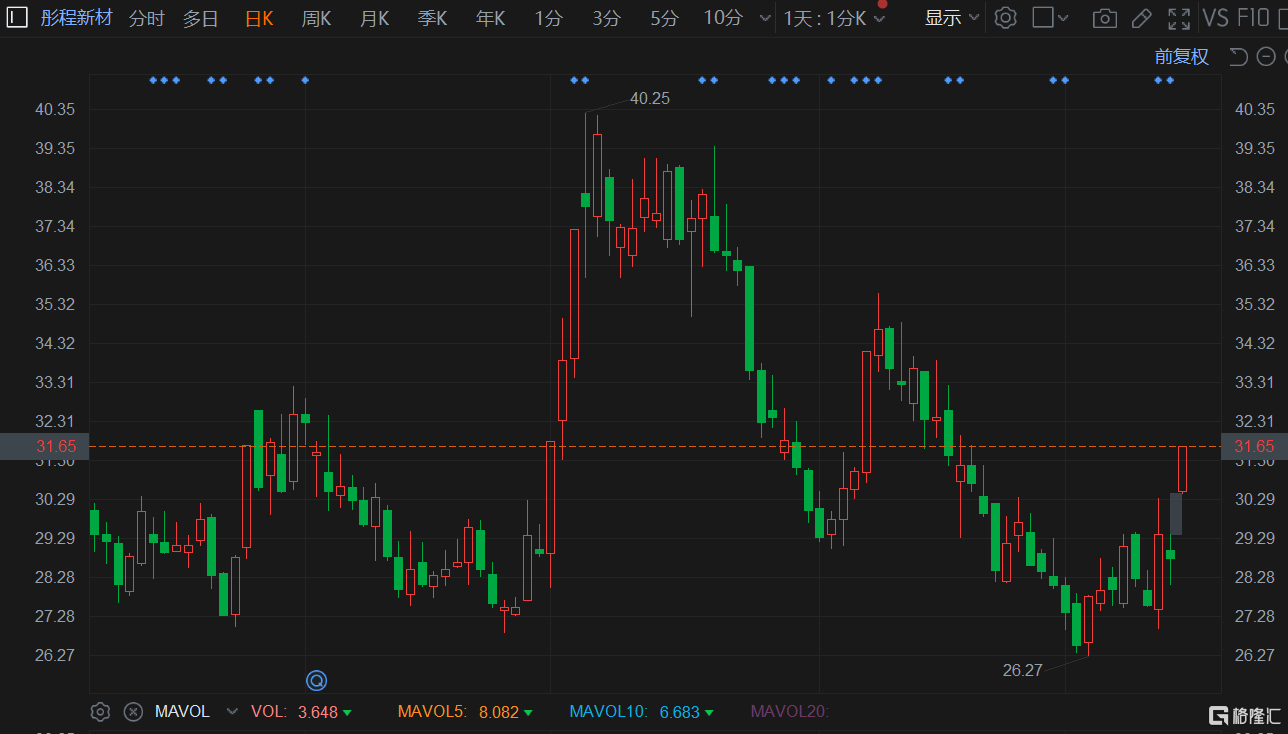This screenshot has width=1288, height=734.
Task: Switch to 3分 three-minute chart
Action: coord(606,18)
